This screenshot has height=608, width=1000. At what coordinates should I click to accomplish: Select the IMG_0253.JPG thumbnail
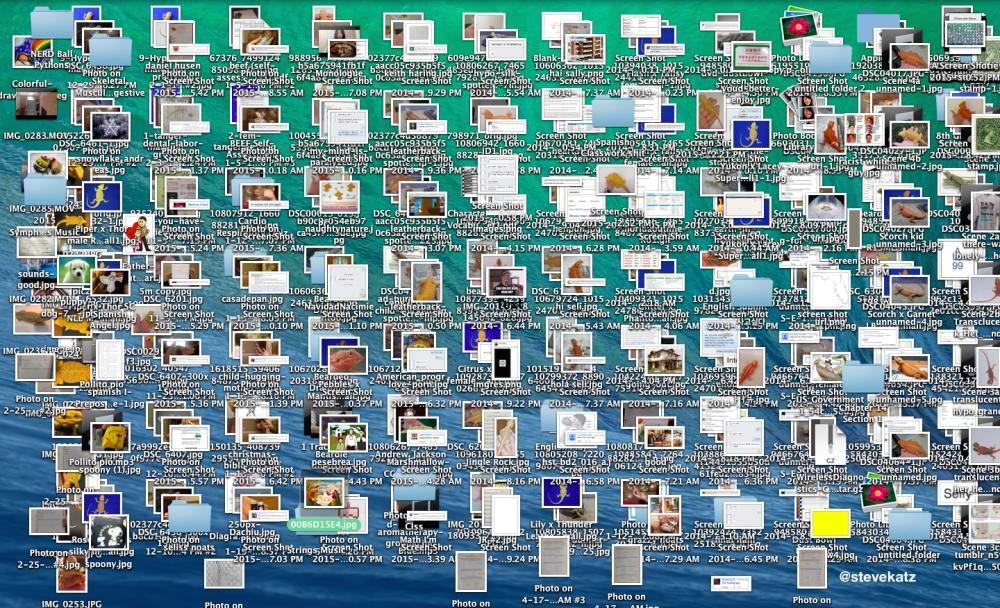click(x=72, y=575)
